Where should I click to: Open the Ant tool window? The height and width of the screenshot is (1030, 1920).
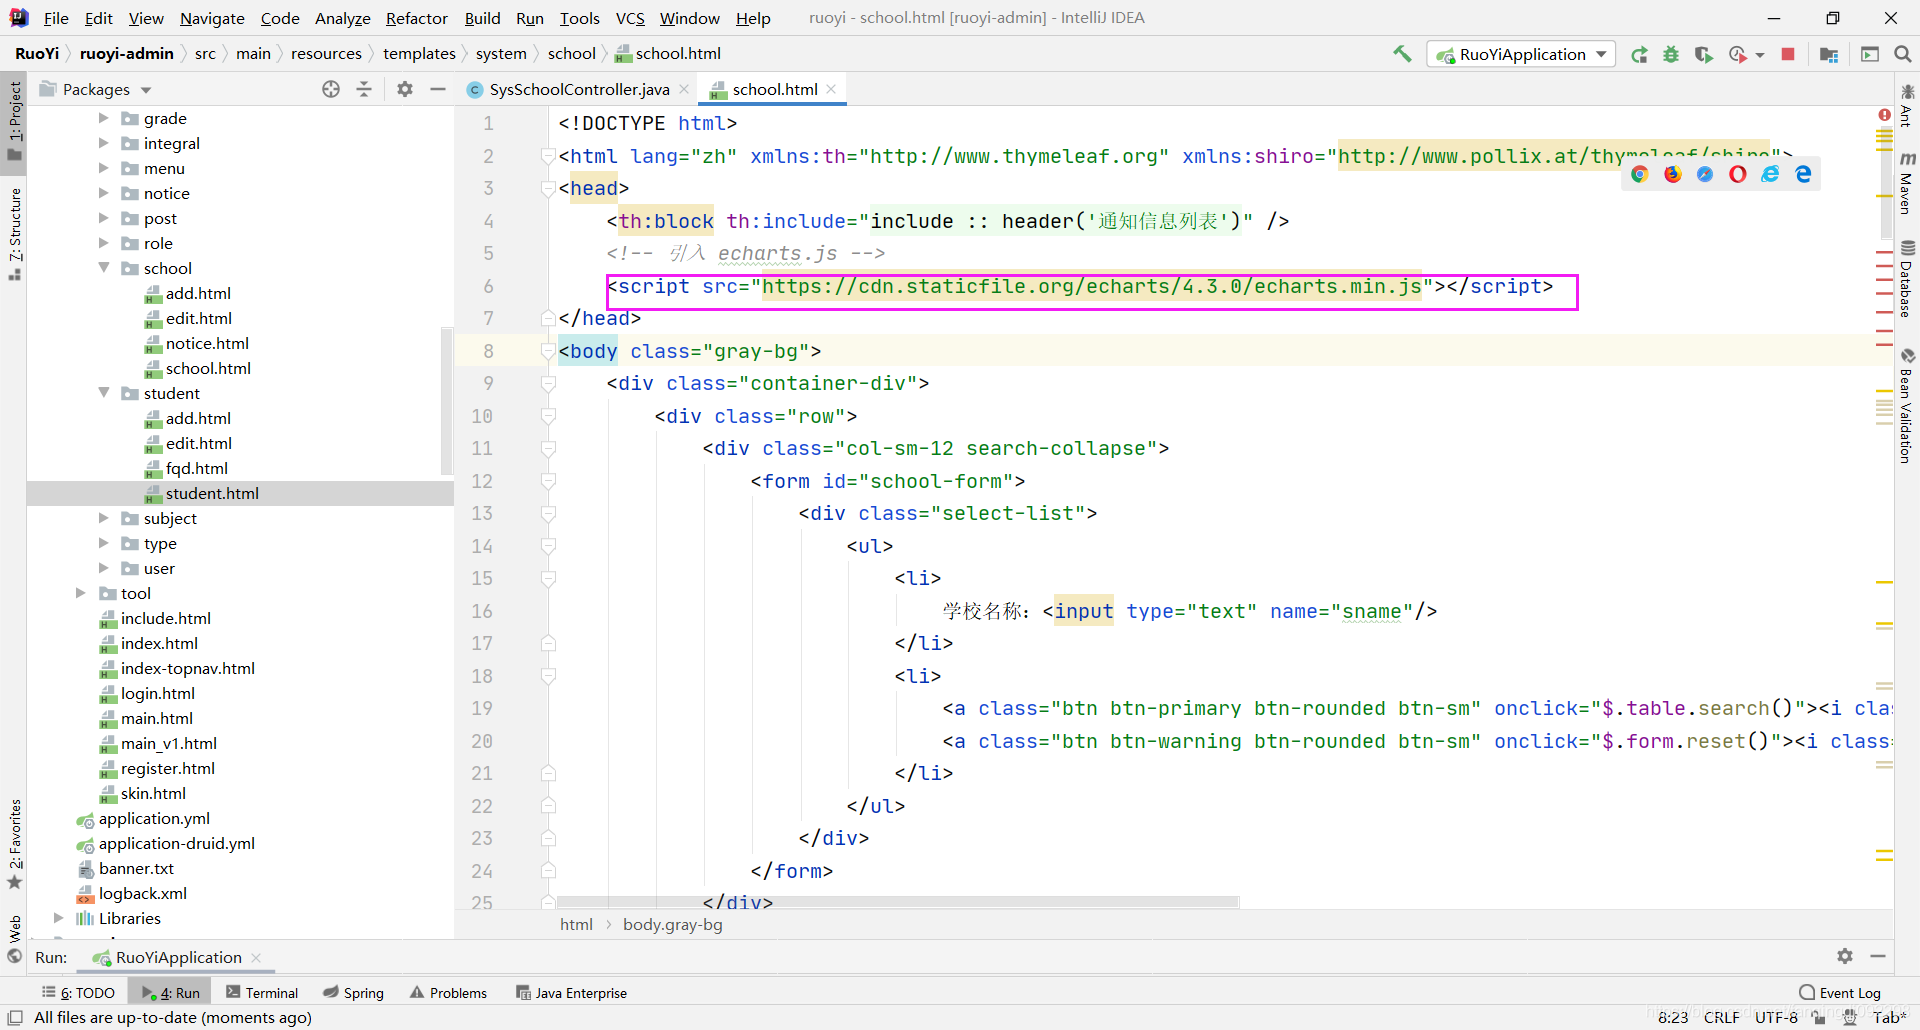[1907, 106]
